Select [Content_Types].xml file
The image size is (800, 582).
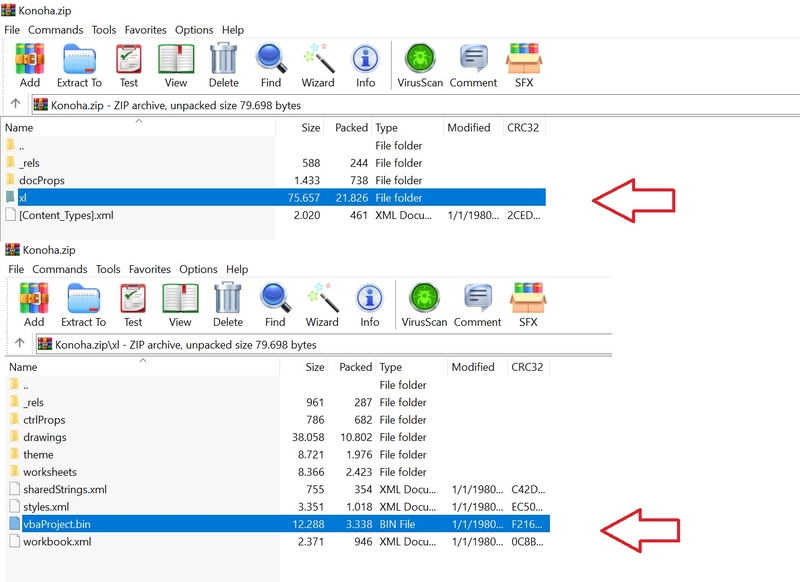274,215
